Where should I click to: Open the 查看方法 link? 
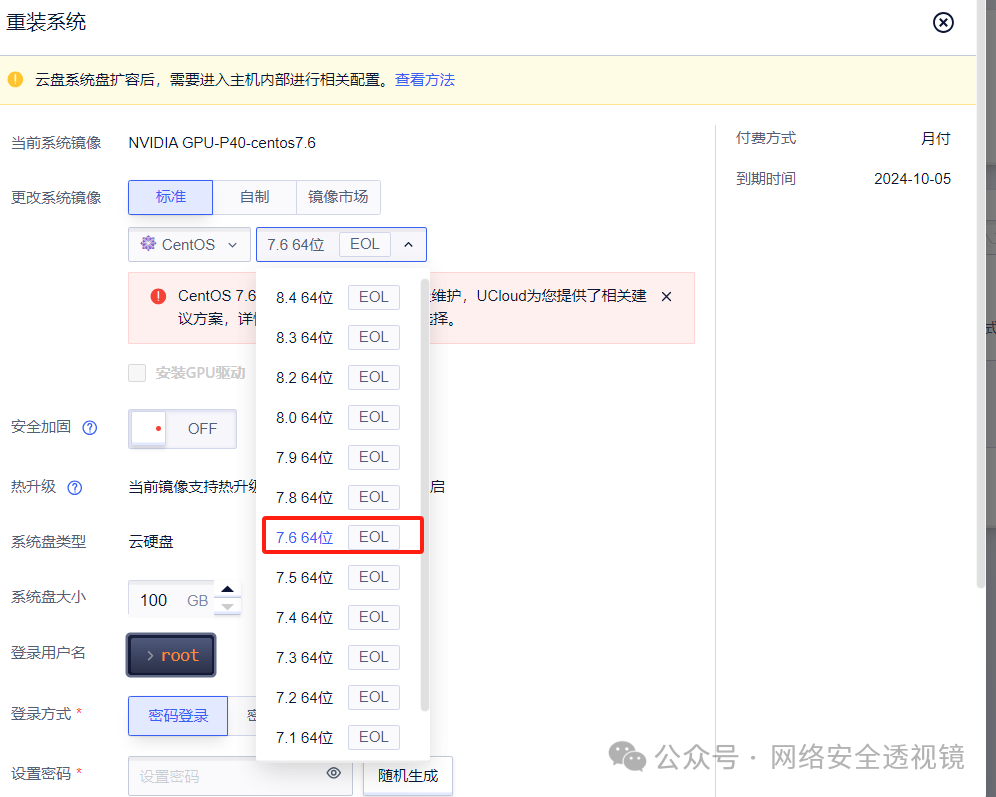424,79
